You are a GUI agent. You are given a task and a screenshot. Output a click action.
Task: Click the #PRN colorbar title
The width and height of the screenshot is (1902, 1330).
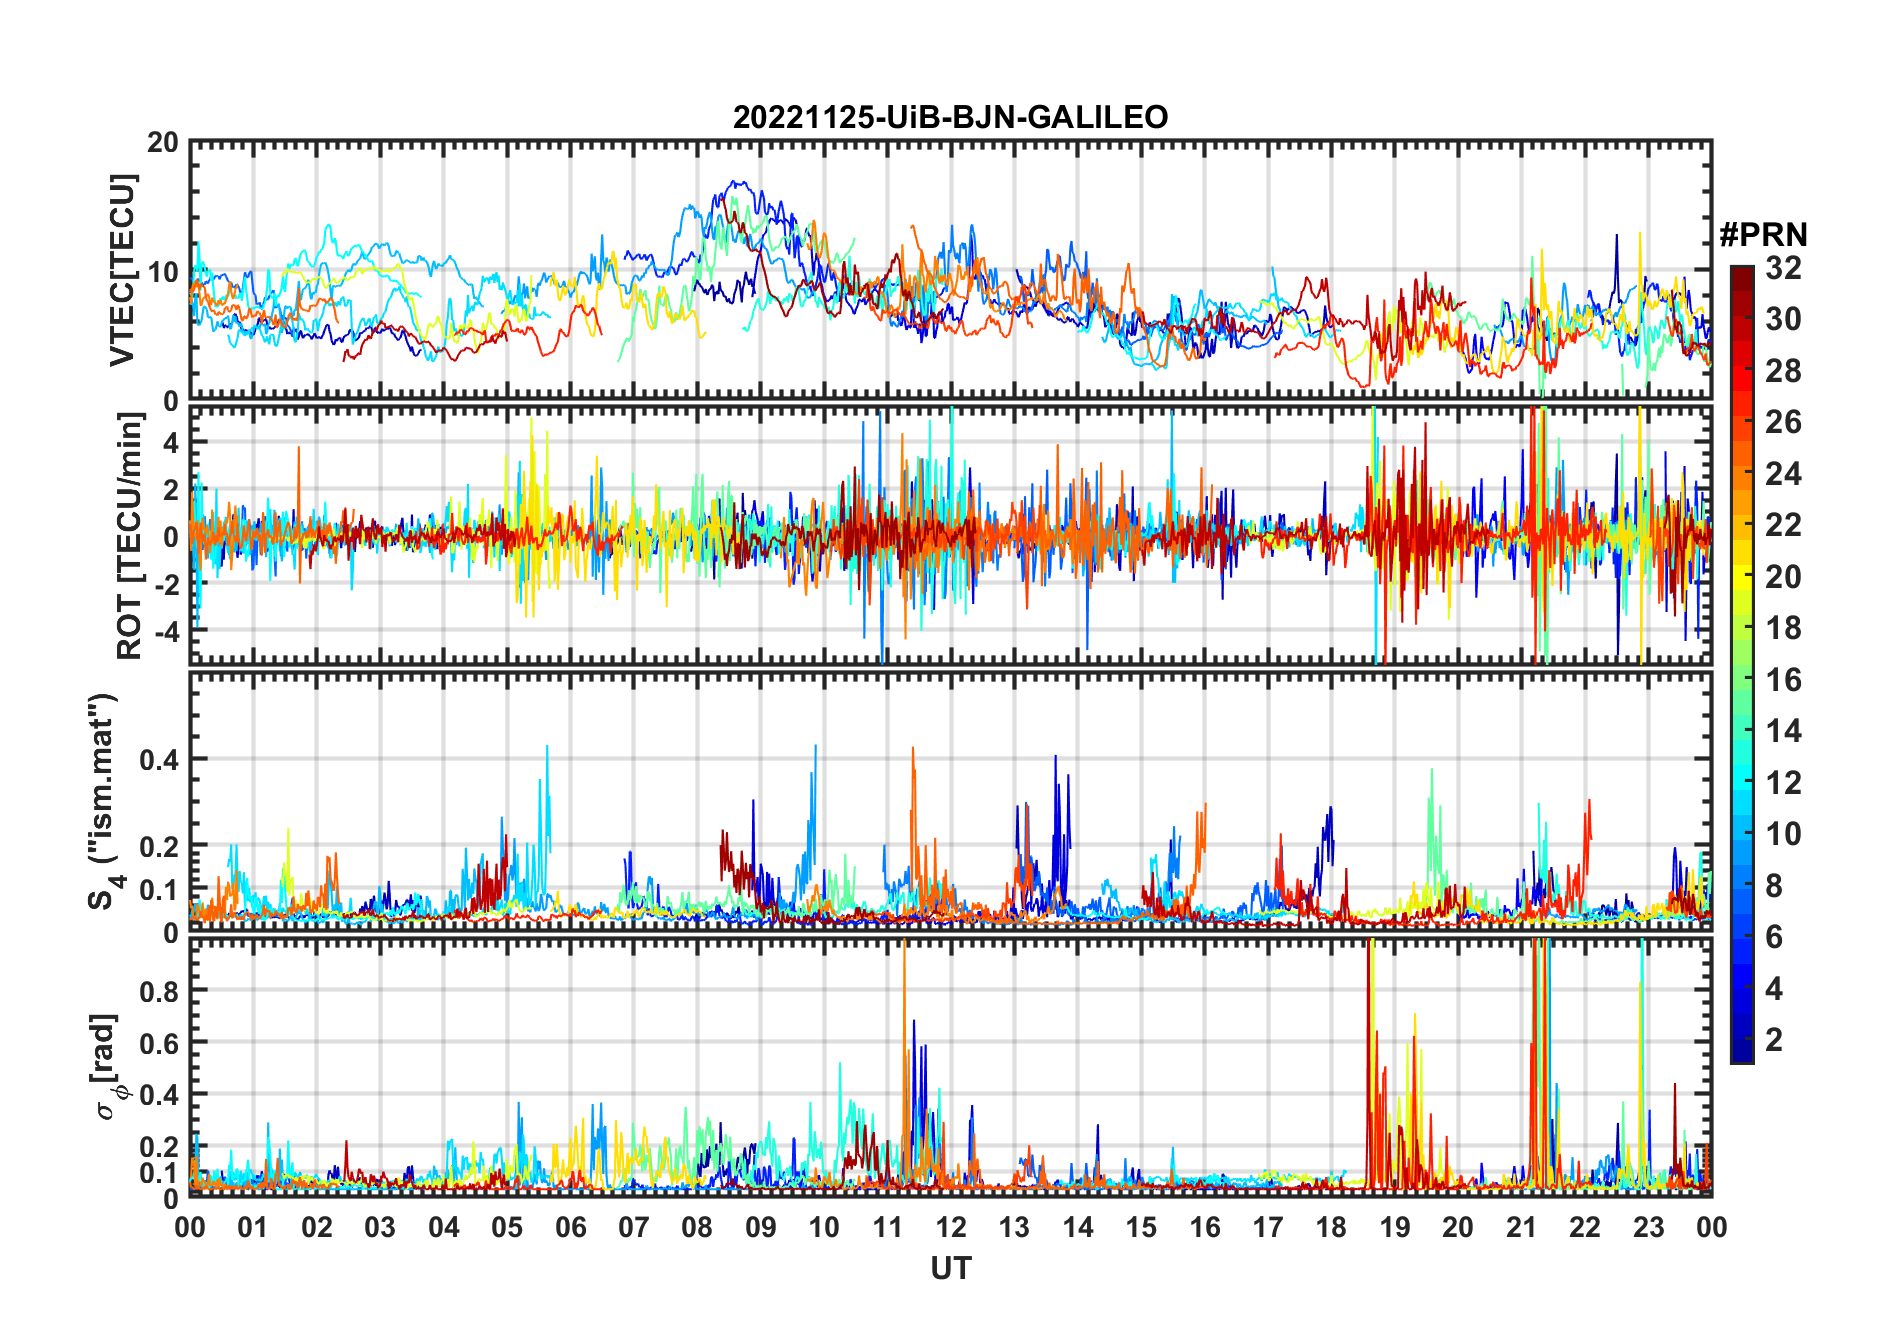tap(1763, 235)
